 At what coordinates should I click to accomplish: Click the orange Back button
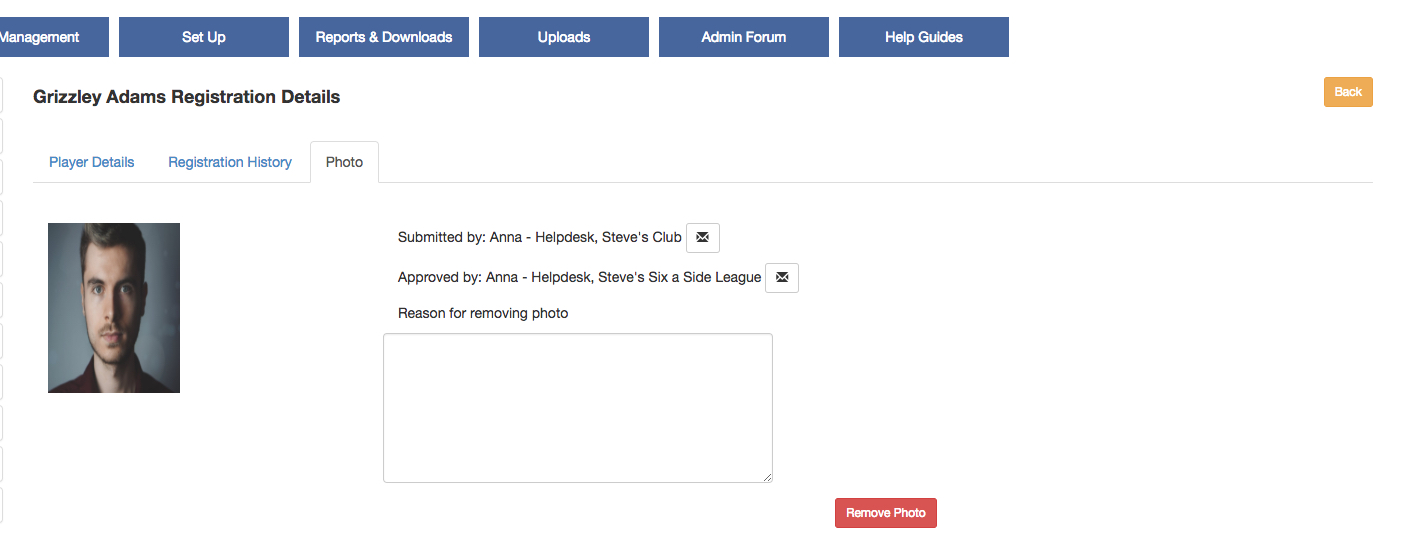[x=1348, y=92]
